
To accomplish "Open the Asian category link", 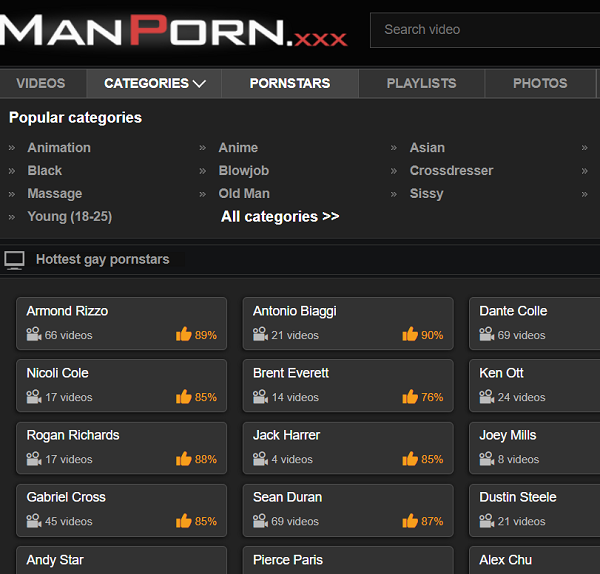I will (x=427, y=148).
